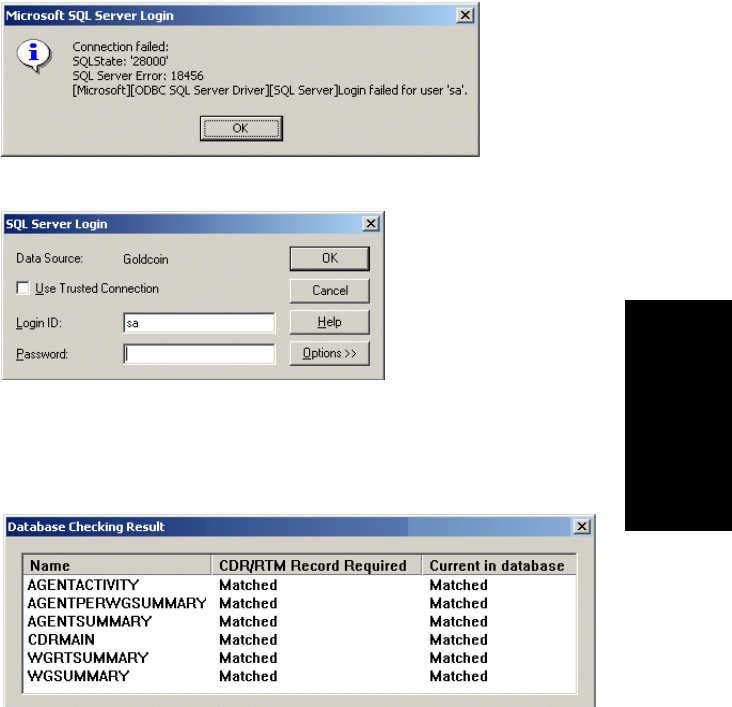732x707 pixels.
Task: Click the Login failed for user 'sa' message
Action: (402, 90)
